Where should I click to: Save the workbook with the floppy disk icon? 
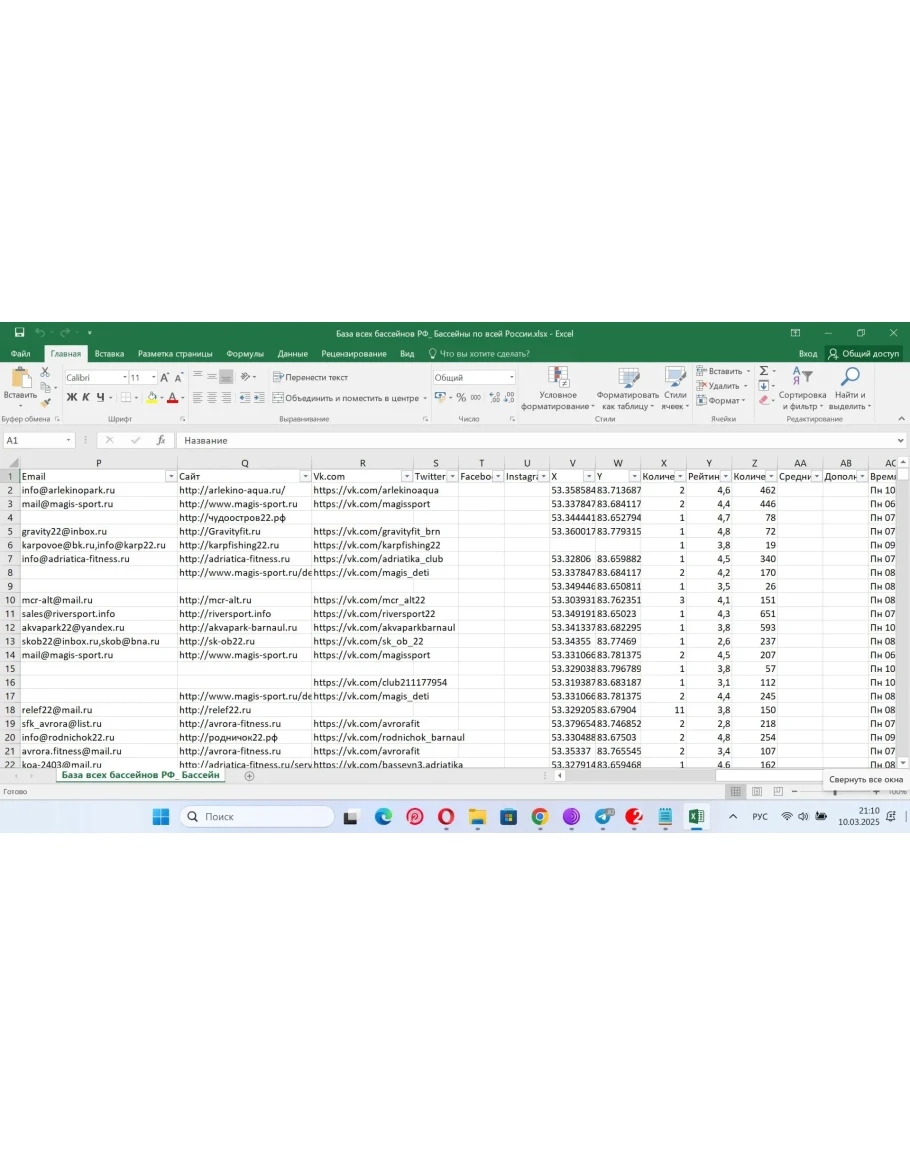[20, 333]
